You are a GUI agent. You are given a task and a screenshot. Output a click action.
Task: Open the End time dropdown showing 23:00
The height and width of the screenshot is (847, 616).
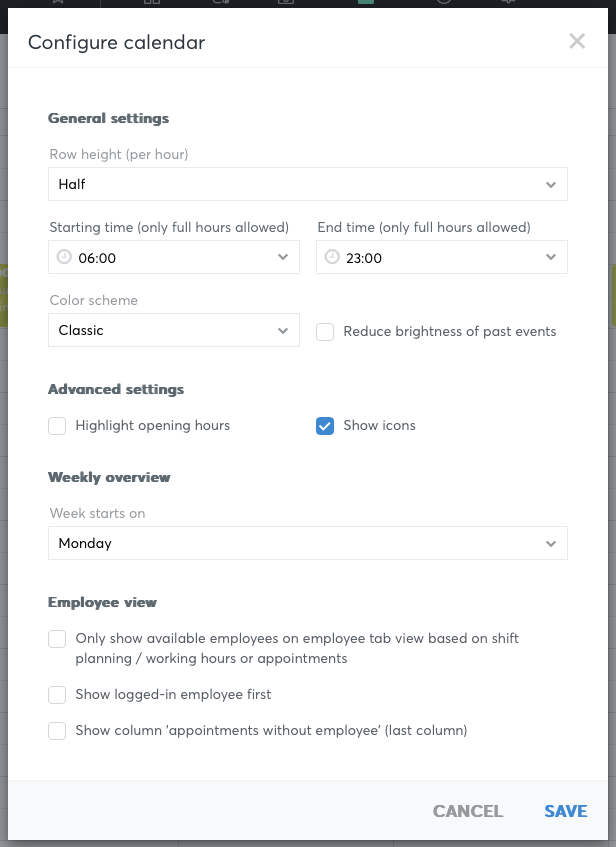point(442,257)
